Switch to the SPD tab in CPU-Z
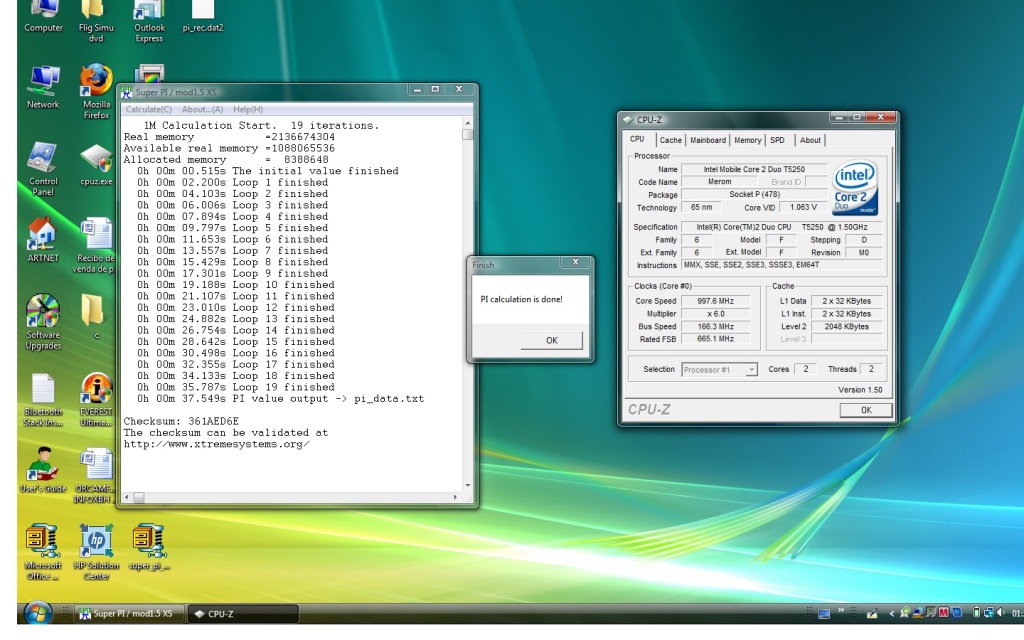This screenshot has width=1024, height=640. tap(777, 140)
